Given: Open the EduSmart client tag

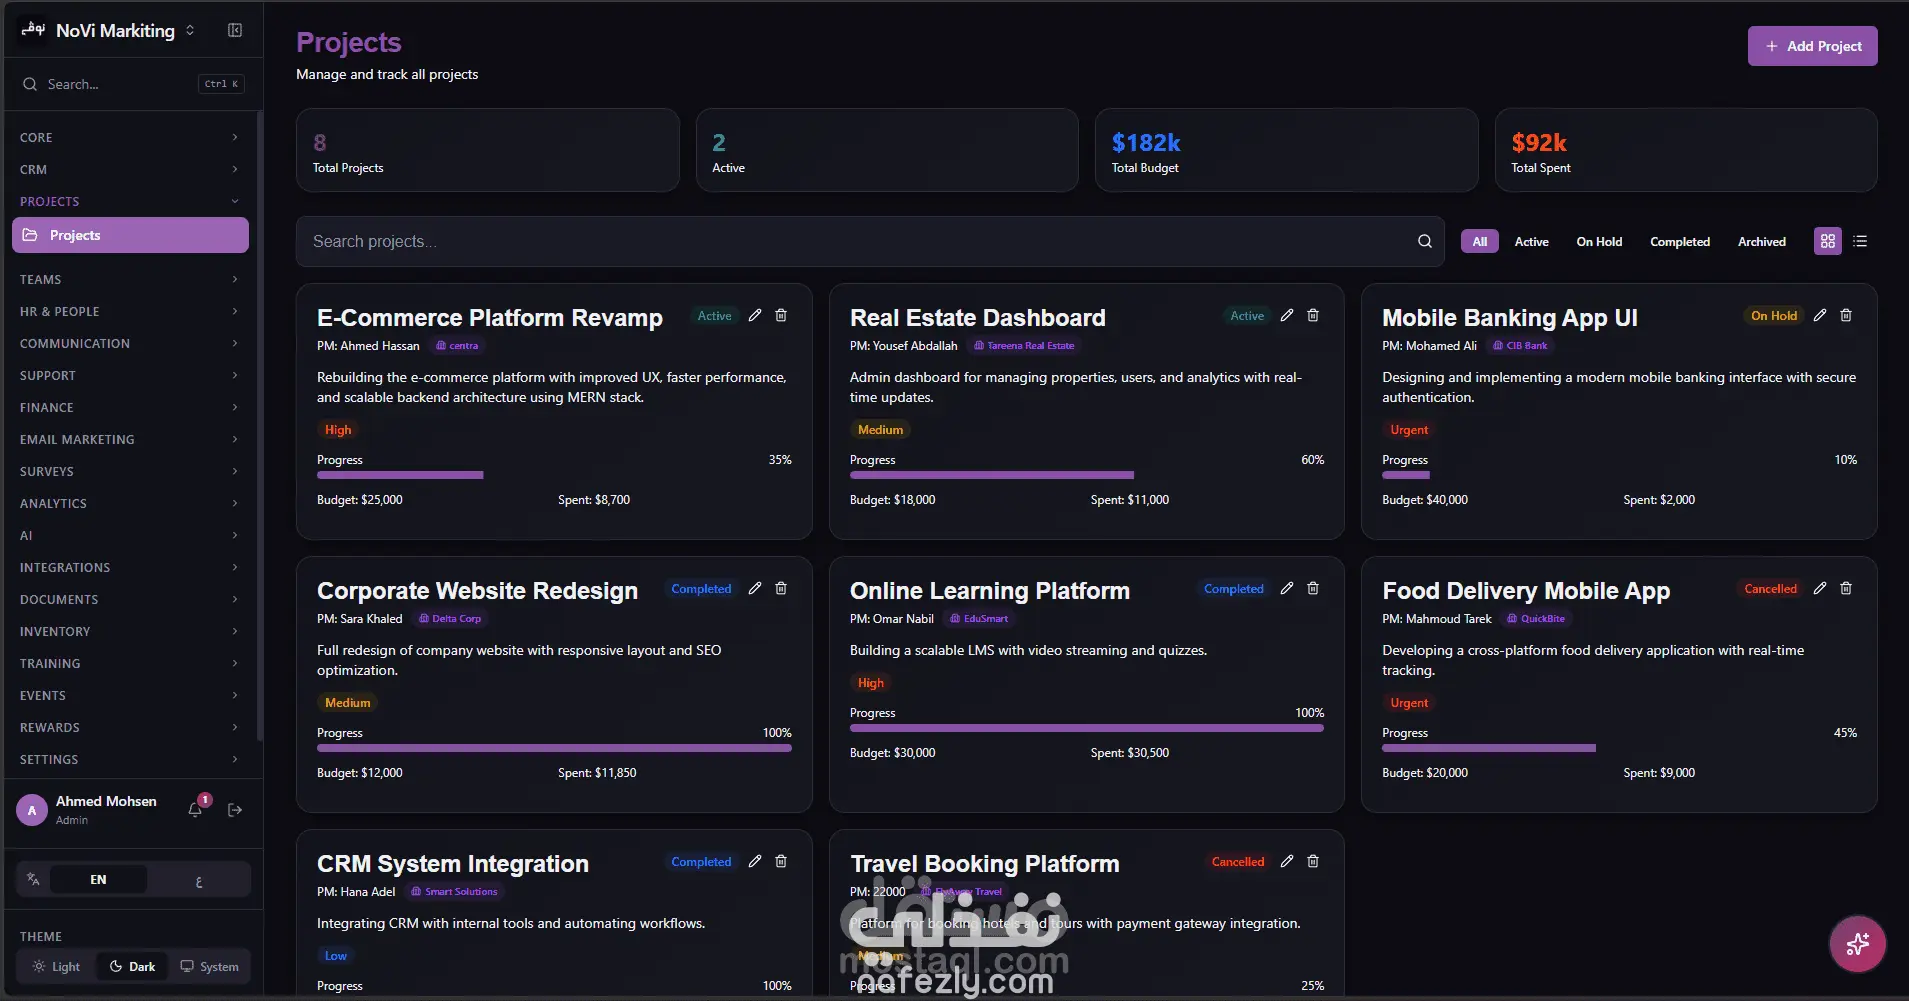Looking at the screenshot, I should pyautogui.click(x=979, y=619).
